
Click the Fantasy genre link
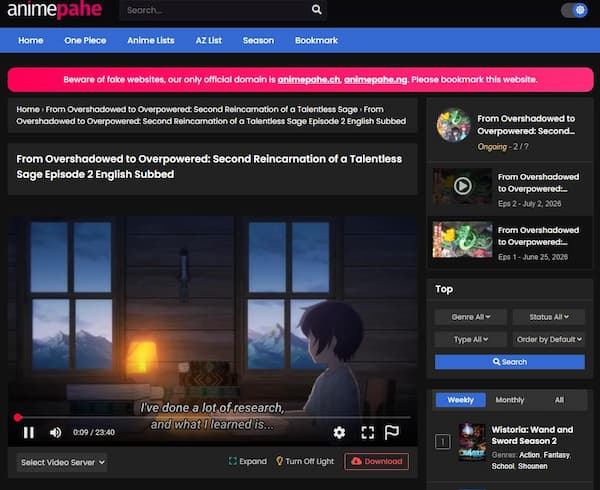(557, 455)
